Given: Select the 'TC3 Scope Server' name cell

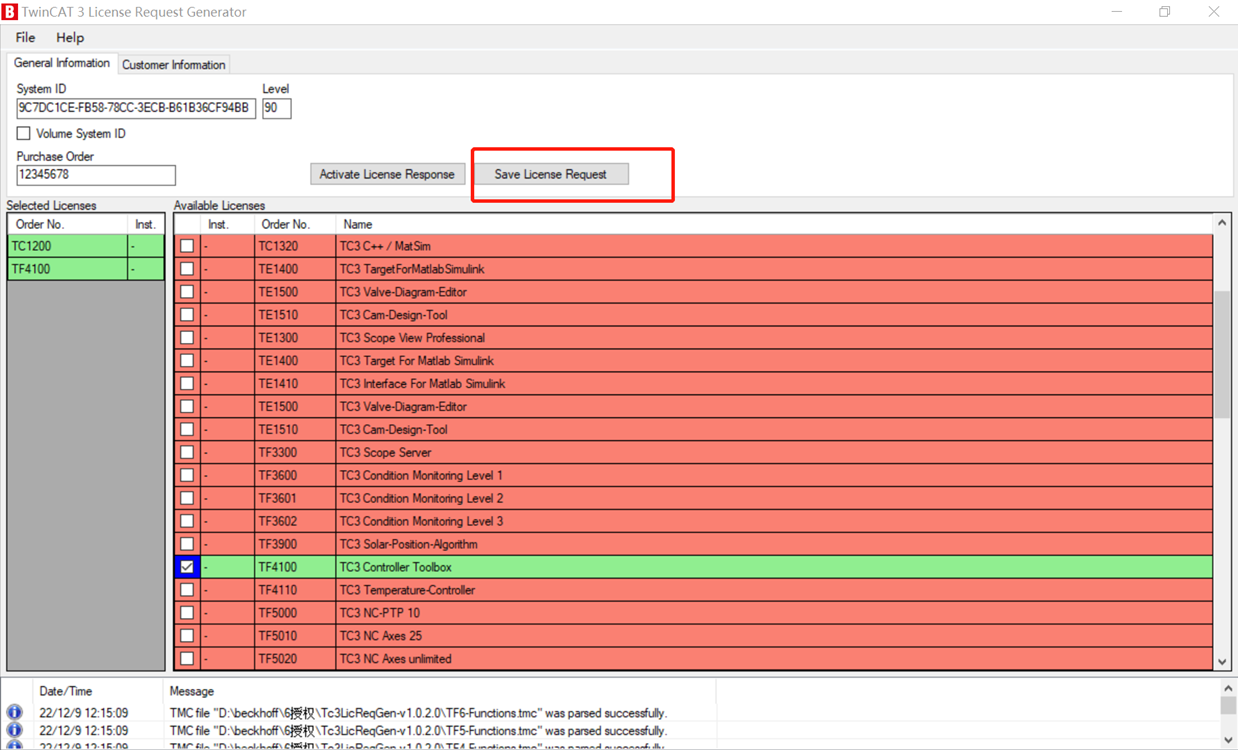Looking at the screenshot, I should coord(775,453).
